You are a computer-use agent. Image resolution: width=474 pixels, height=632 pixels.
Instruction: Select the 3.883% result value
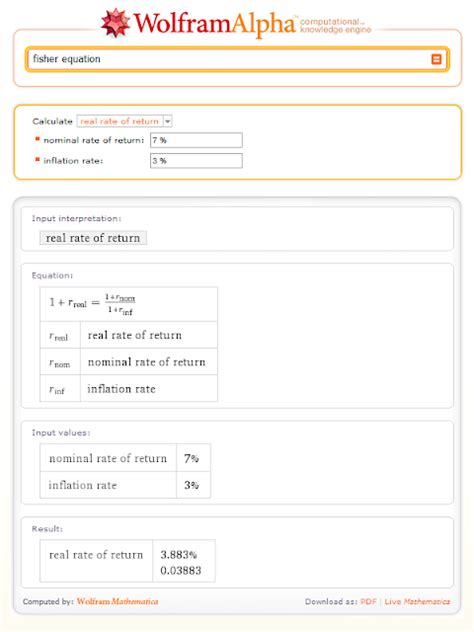tap(179, 555)
